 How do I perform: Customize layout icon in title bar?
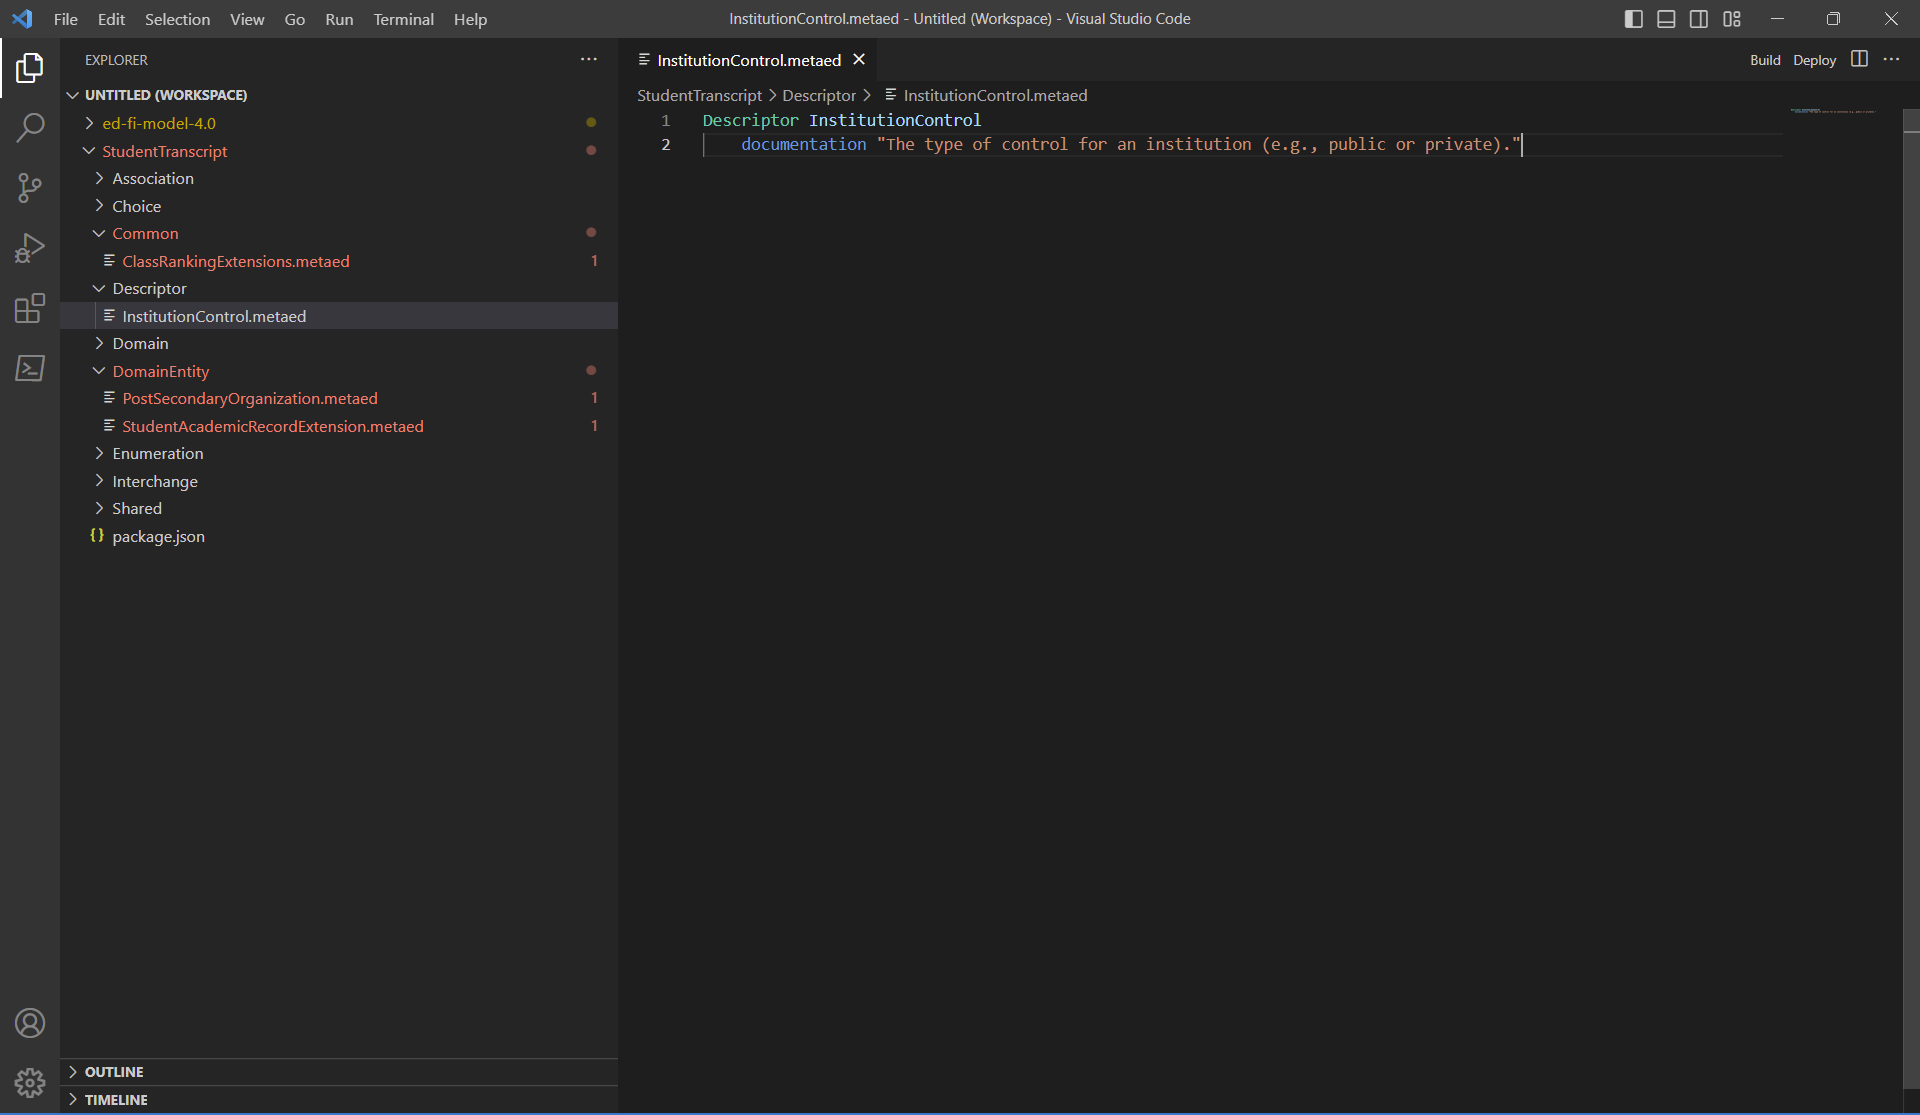1732,19
